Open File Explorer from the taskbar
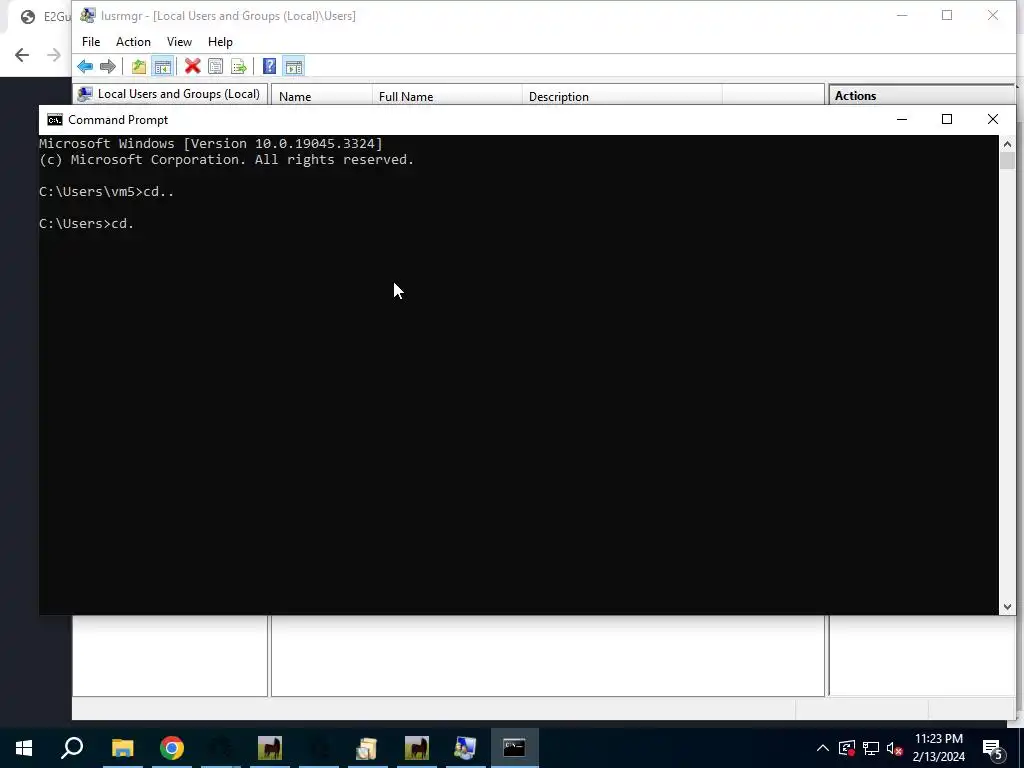Screen dimensions: 1024x768 pos(122,748)
